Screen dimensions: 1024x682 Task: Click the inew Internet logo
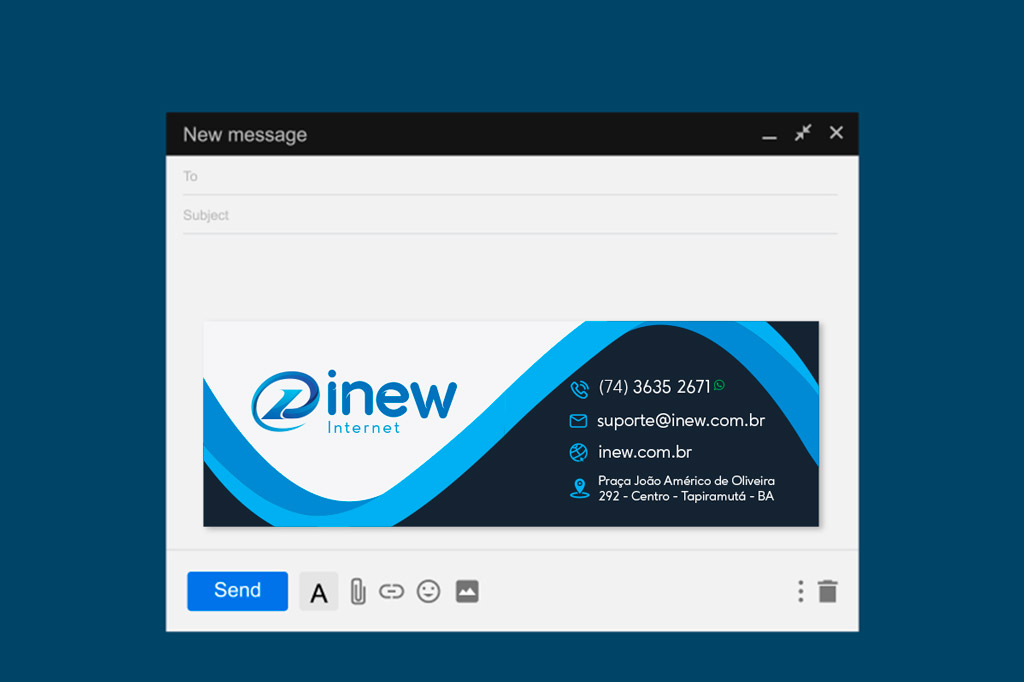(x=354, y=401)
